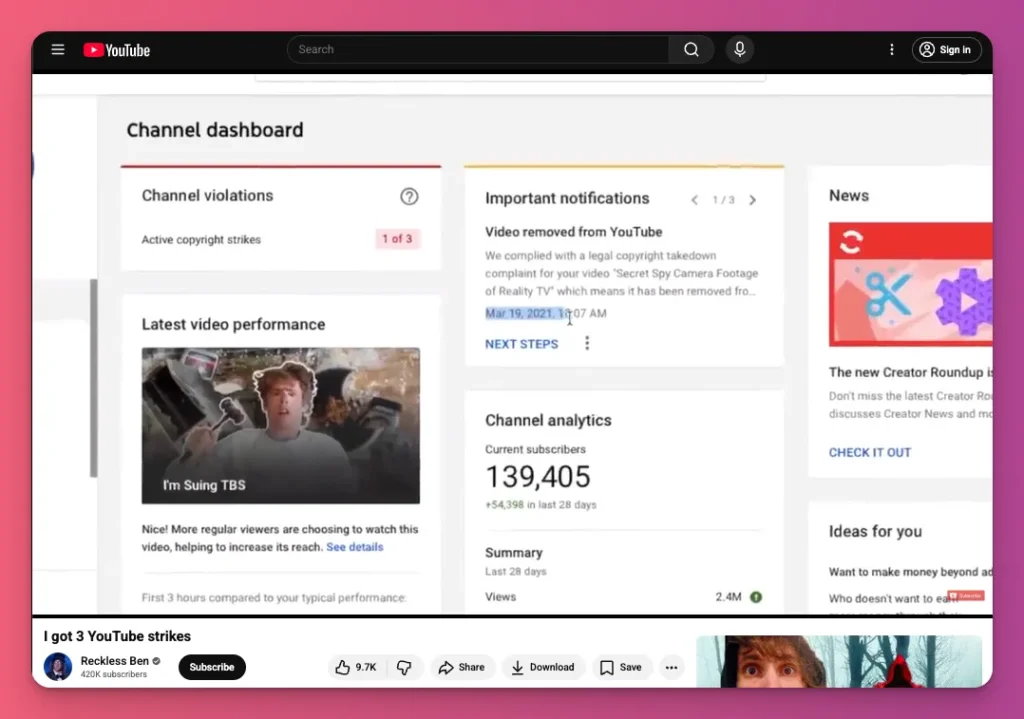Click the search magnifier icon
This screenshot has width=1024, height=719.
click(x=691, y=49)
